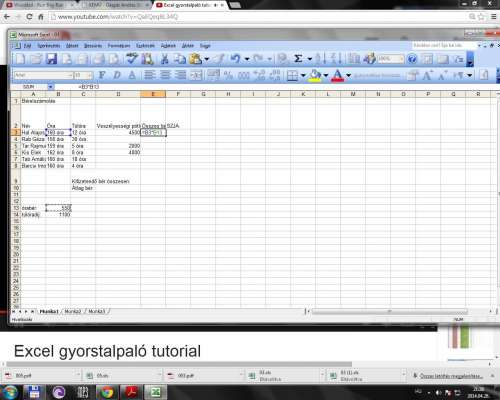Click the Save floppy disk icon

pyautogui.click(x=51, y=59)
